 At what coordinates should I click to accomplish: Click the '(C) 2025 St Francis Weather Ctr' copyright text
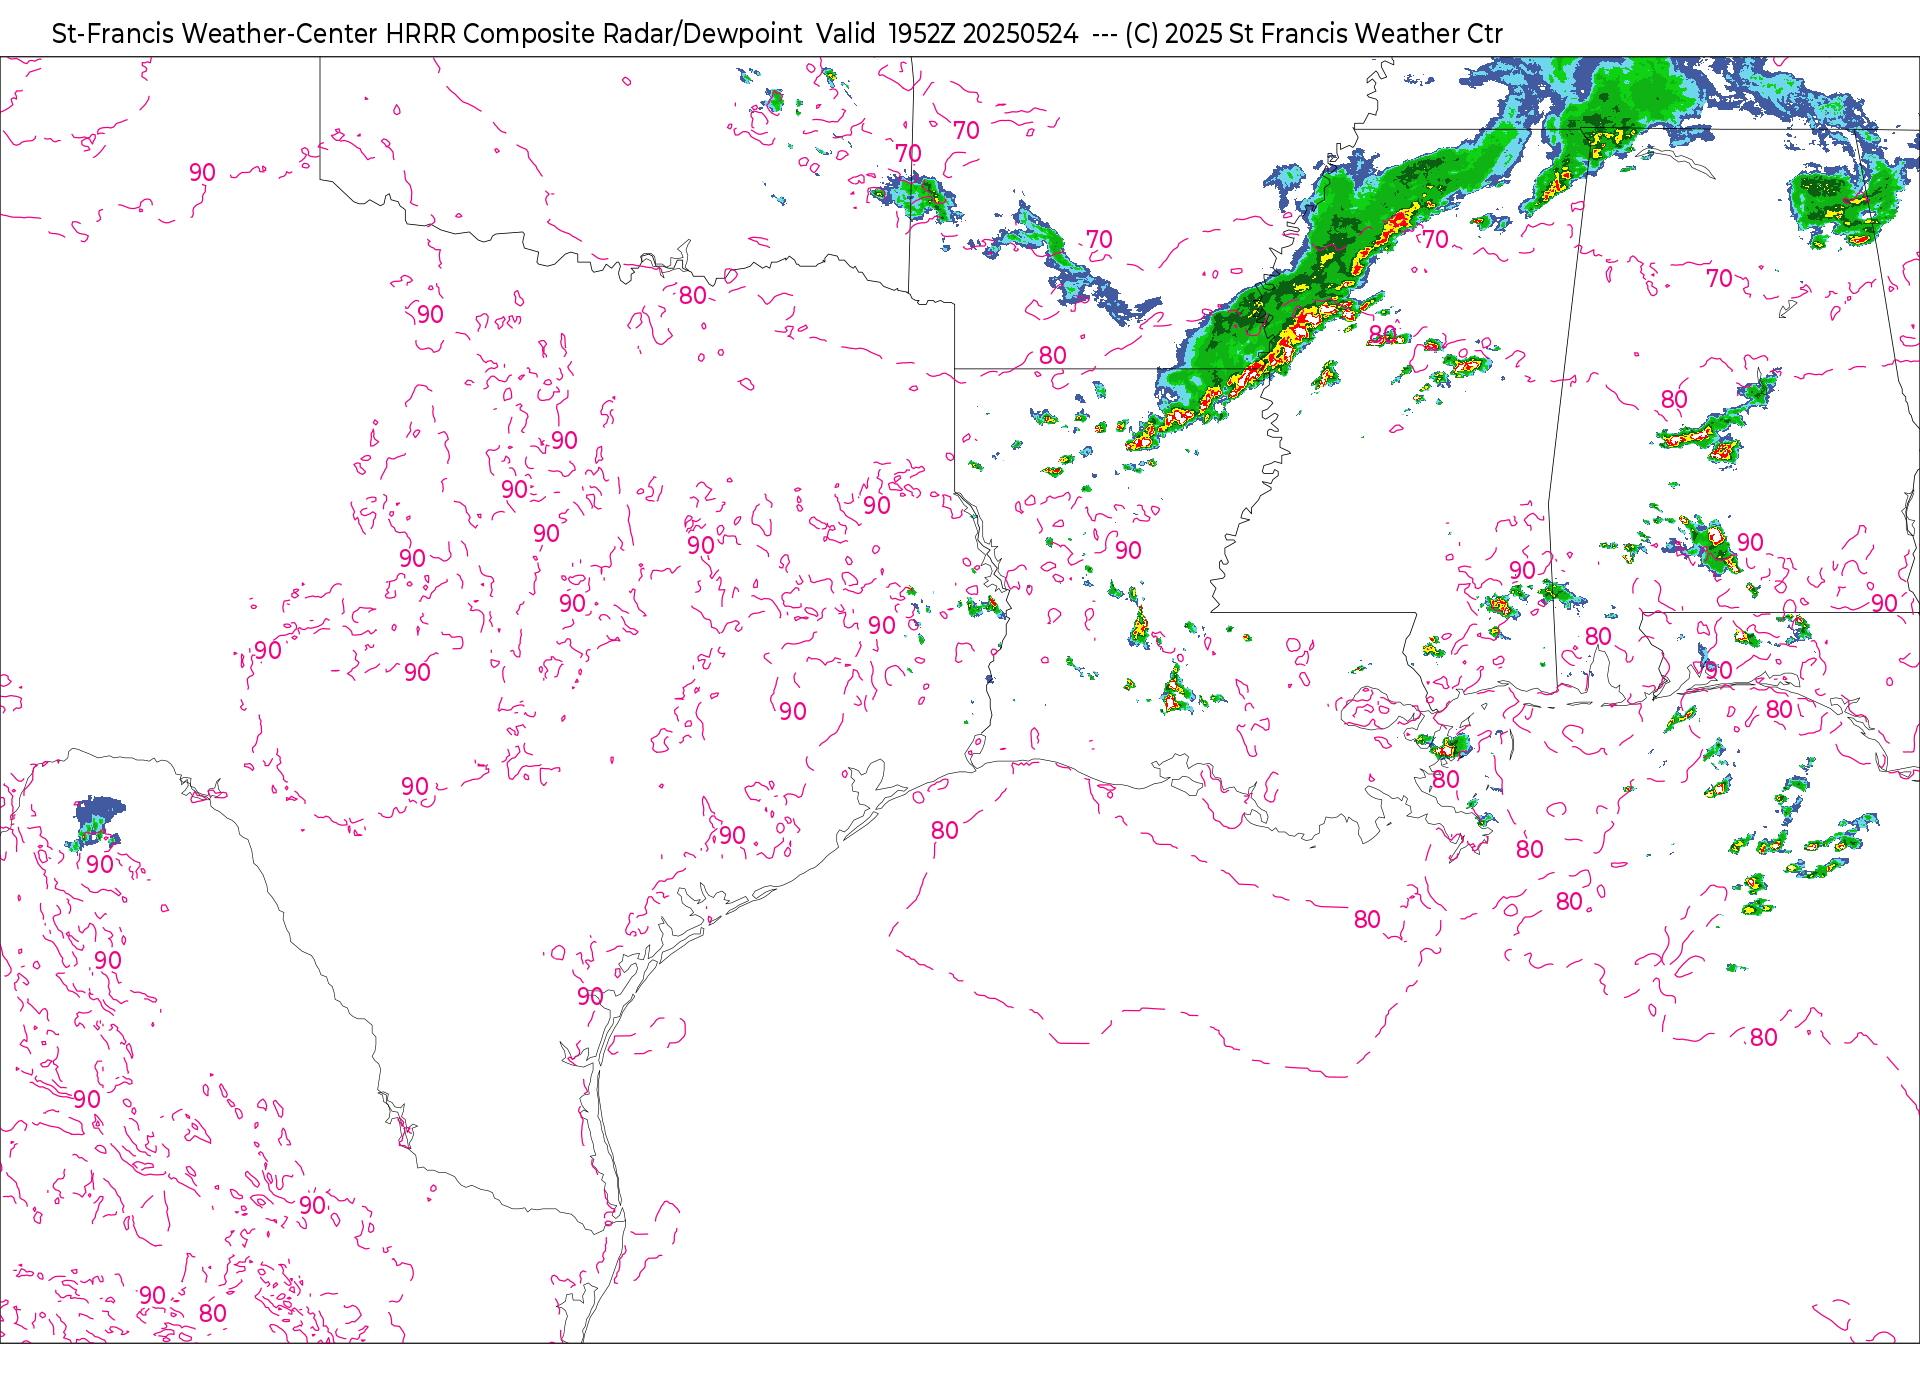[x=1314, y=34]
